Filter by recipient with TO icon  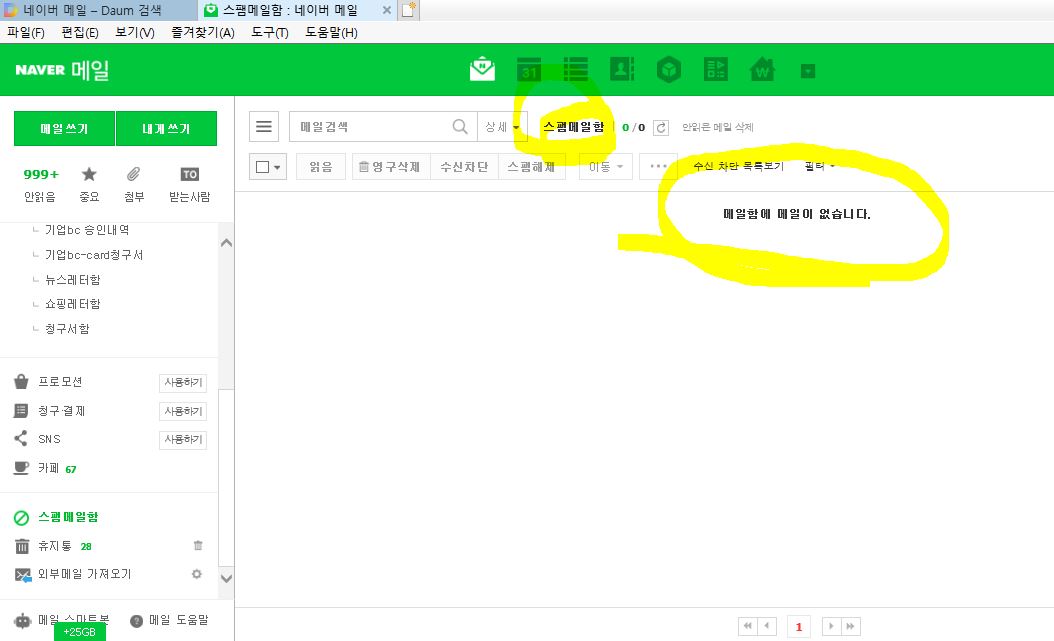pos(190,185)
